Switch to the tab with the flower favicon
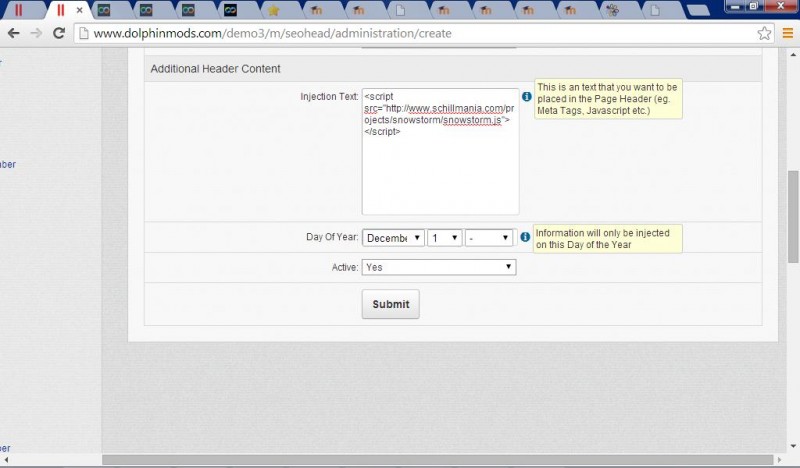 (x=613, y=10)
